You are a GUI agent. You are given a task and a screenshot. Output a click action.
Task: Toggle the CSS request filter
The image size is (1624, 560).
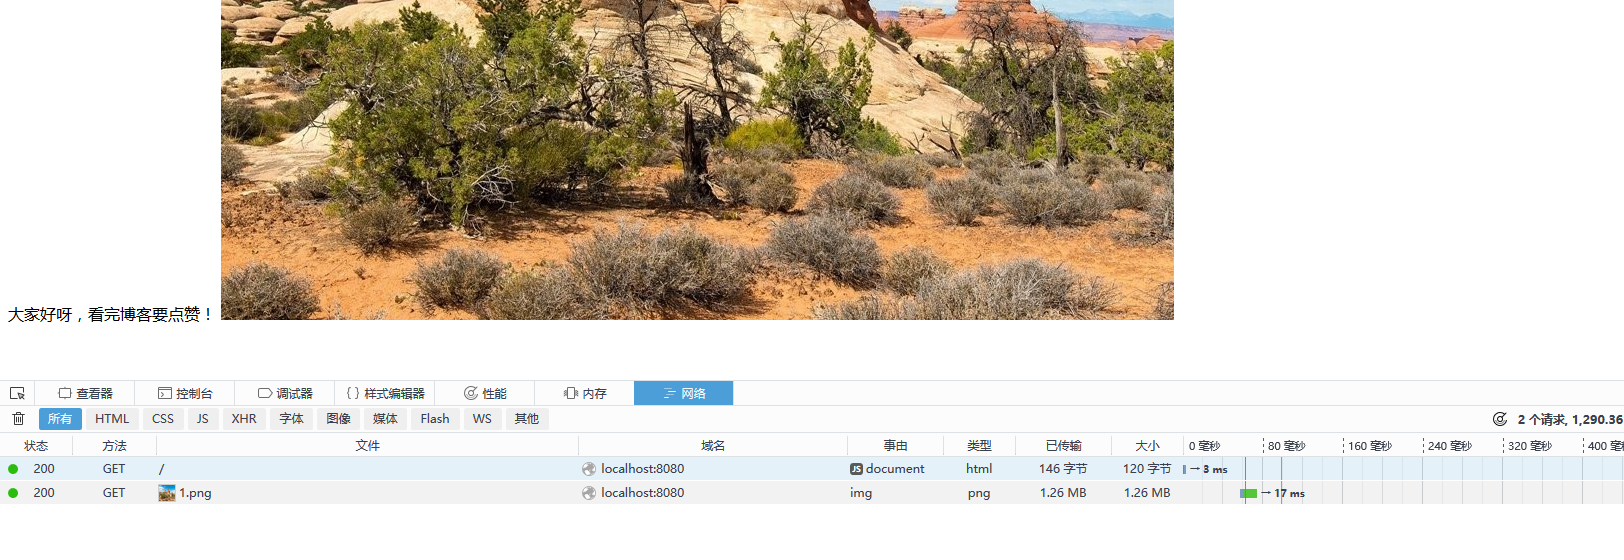click(163, 419)
